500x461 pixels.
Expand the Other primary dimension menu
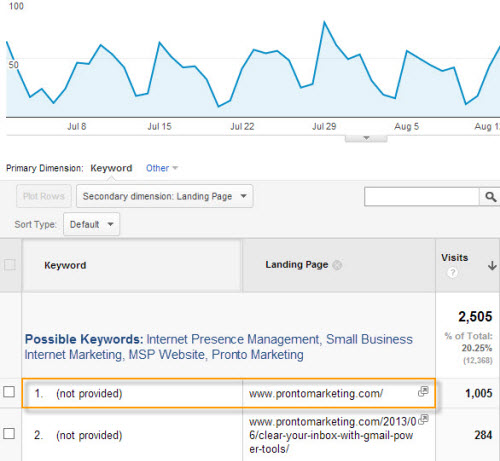coord(162,168)
